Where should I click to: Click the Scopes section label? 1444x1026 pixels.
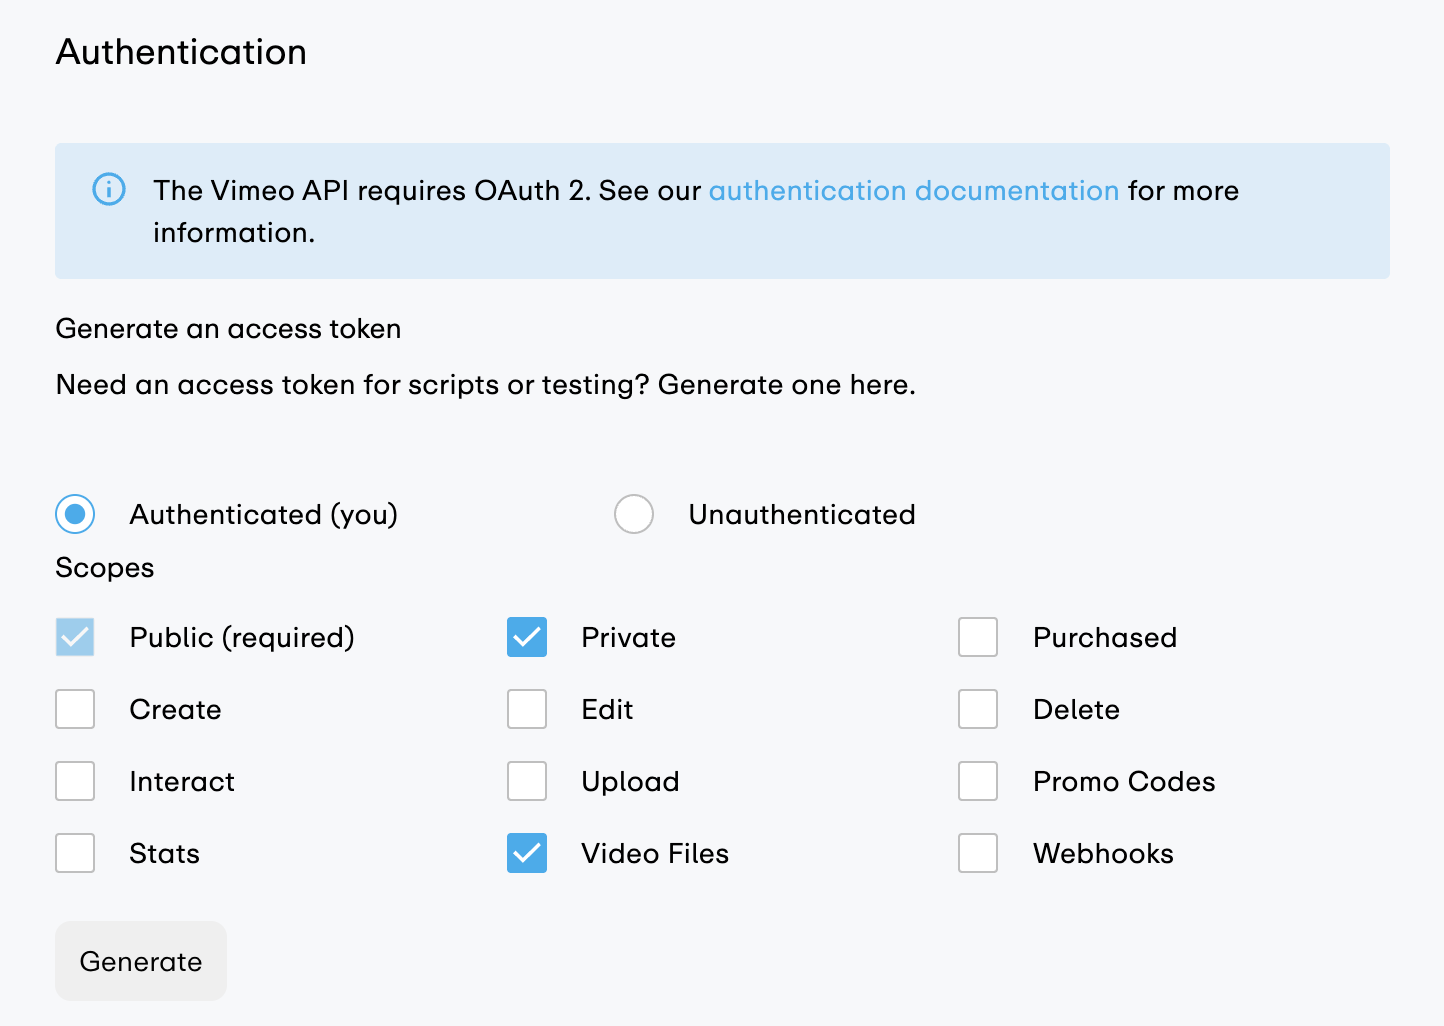point(104,567)
